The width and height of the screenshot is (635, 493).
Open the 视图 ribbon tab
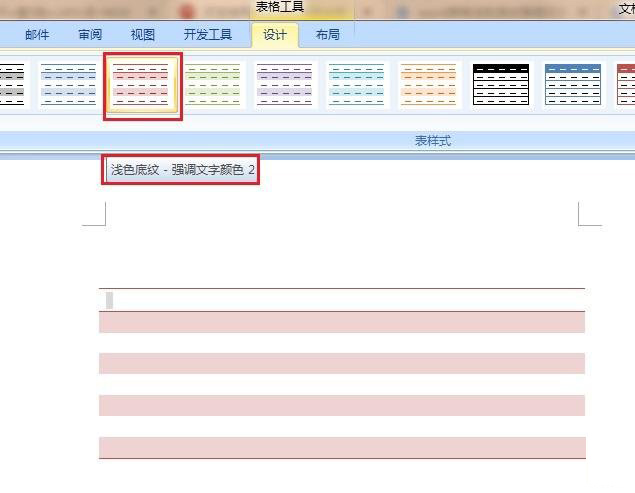(x=143, y=35)
